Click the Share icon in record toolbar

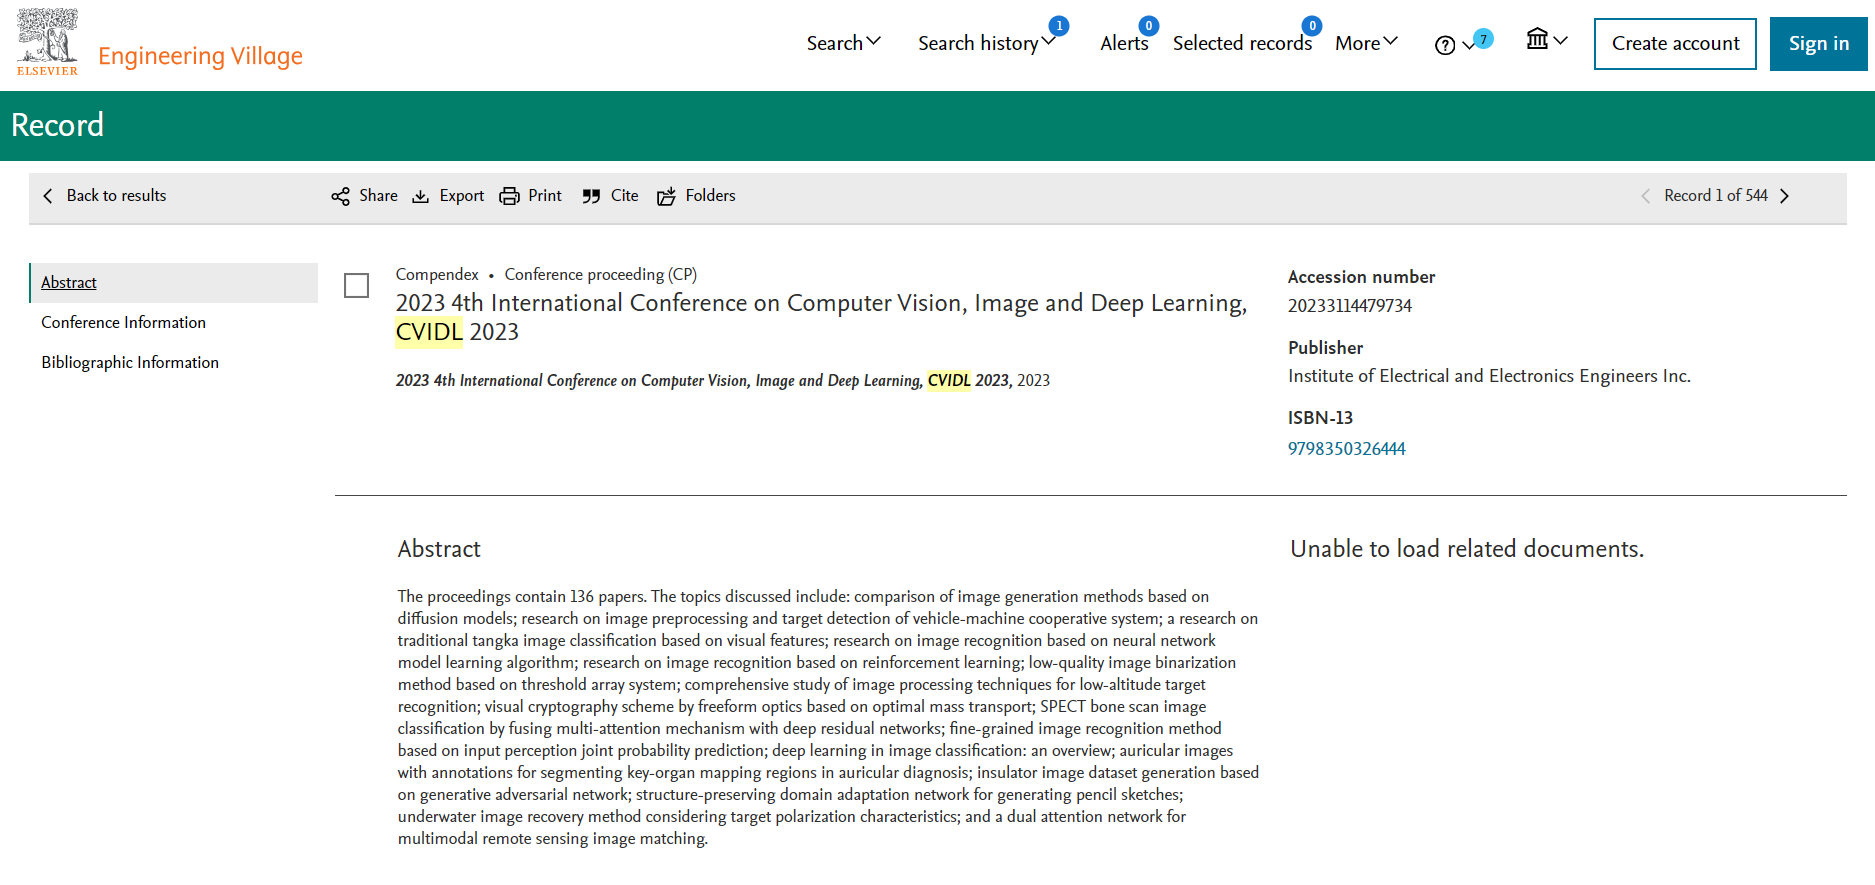[340, 196]
